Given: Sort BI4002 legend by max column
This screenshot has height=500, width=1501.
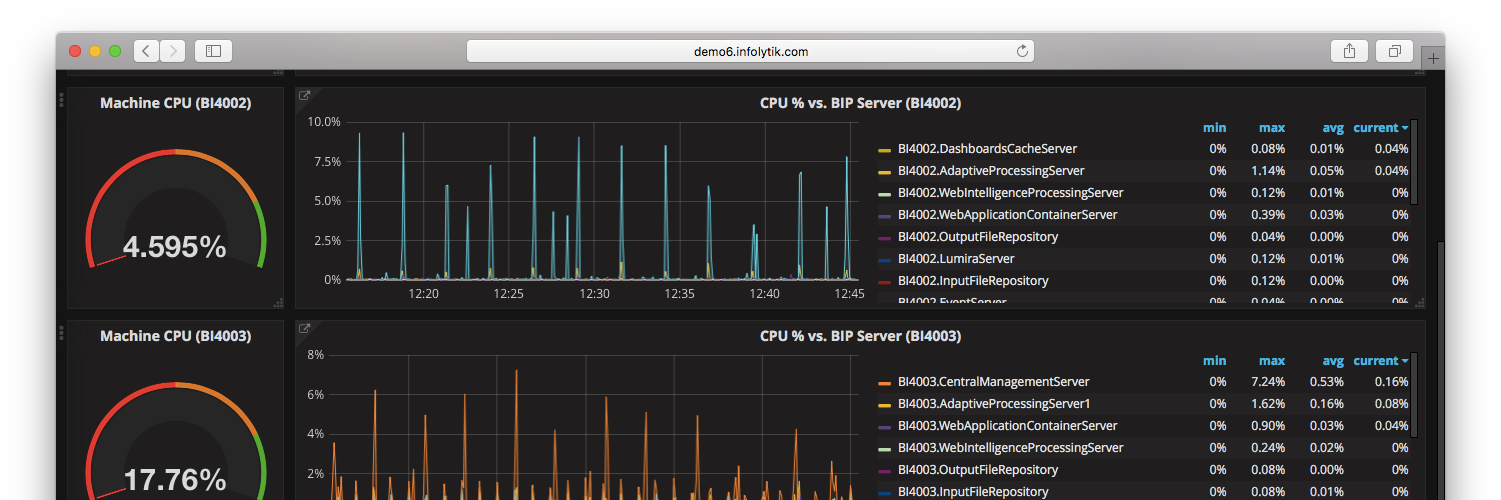Looking at the screenshot, I should pos(1272,128).
